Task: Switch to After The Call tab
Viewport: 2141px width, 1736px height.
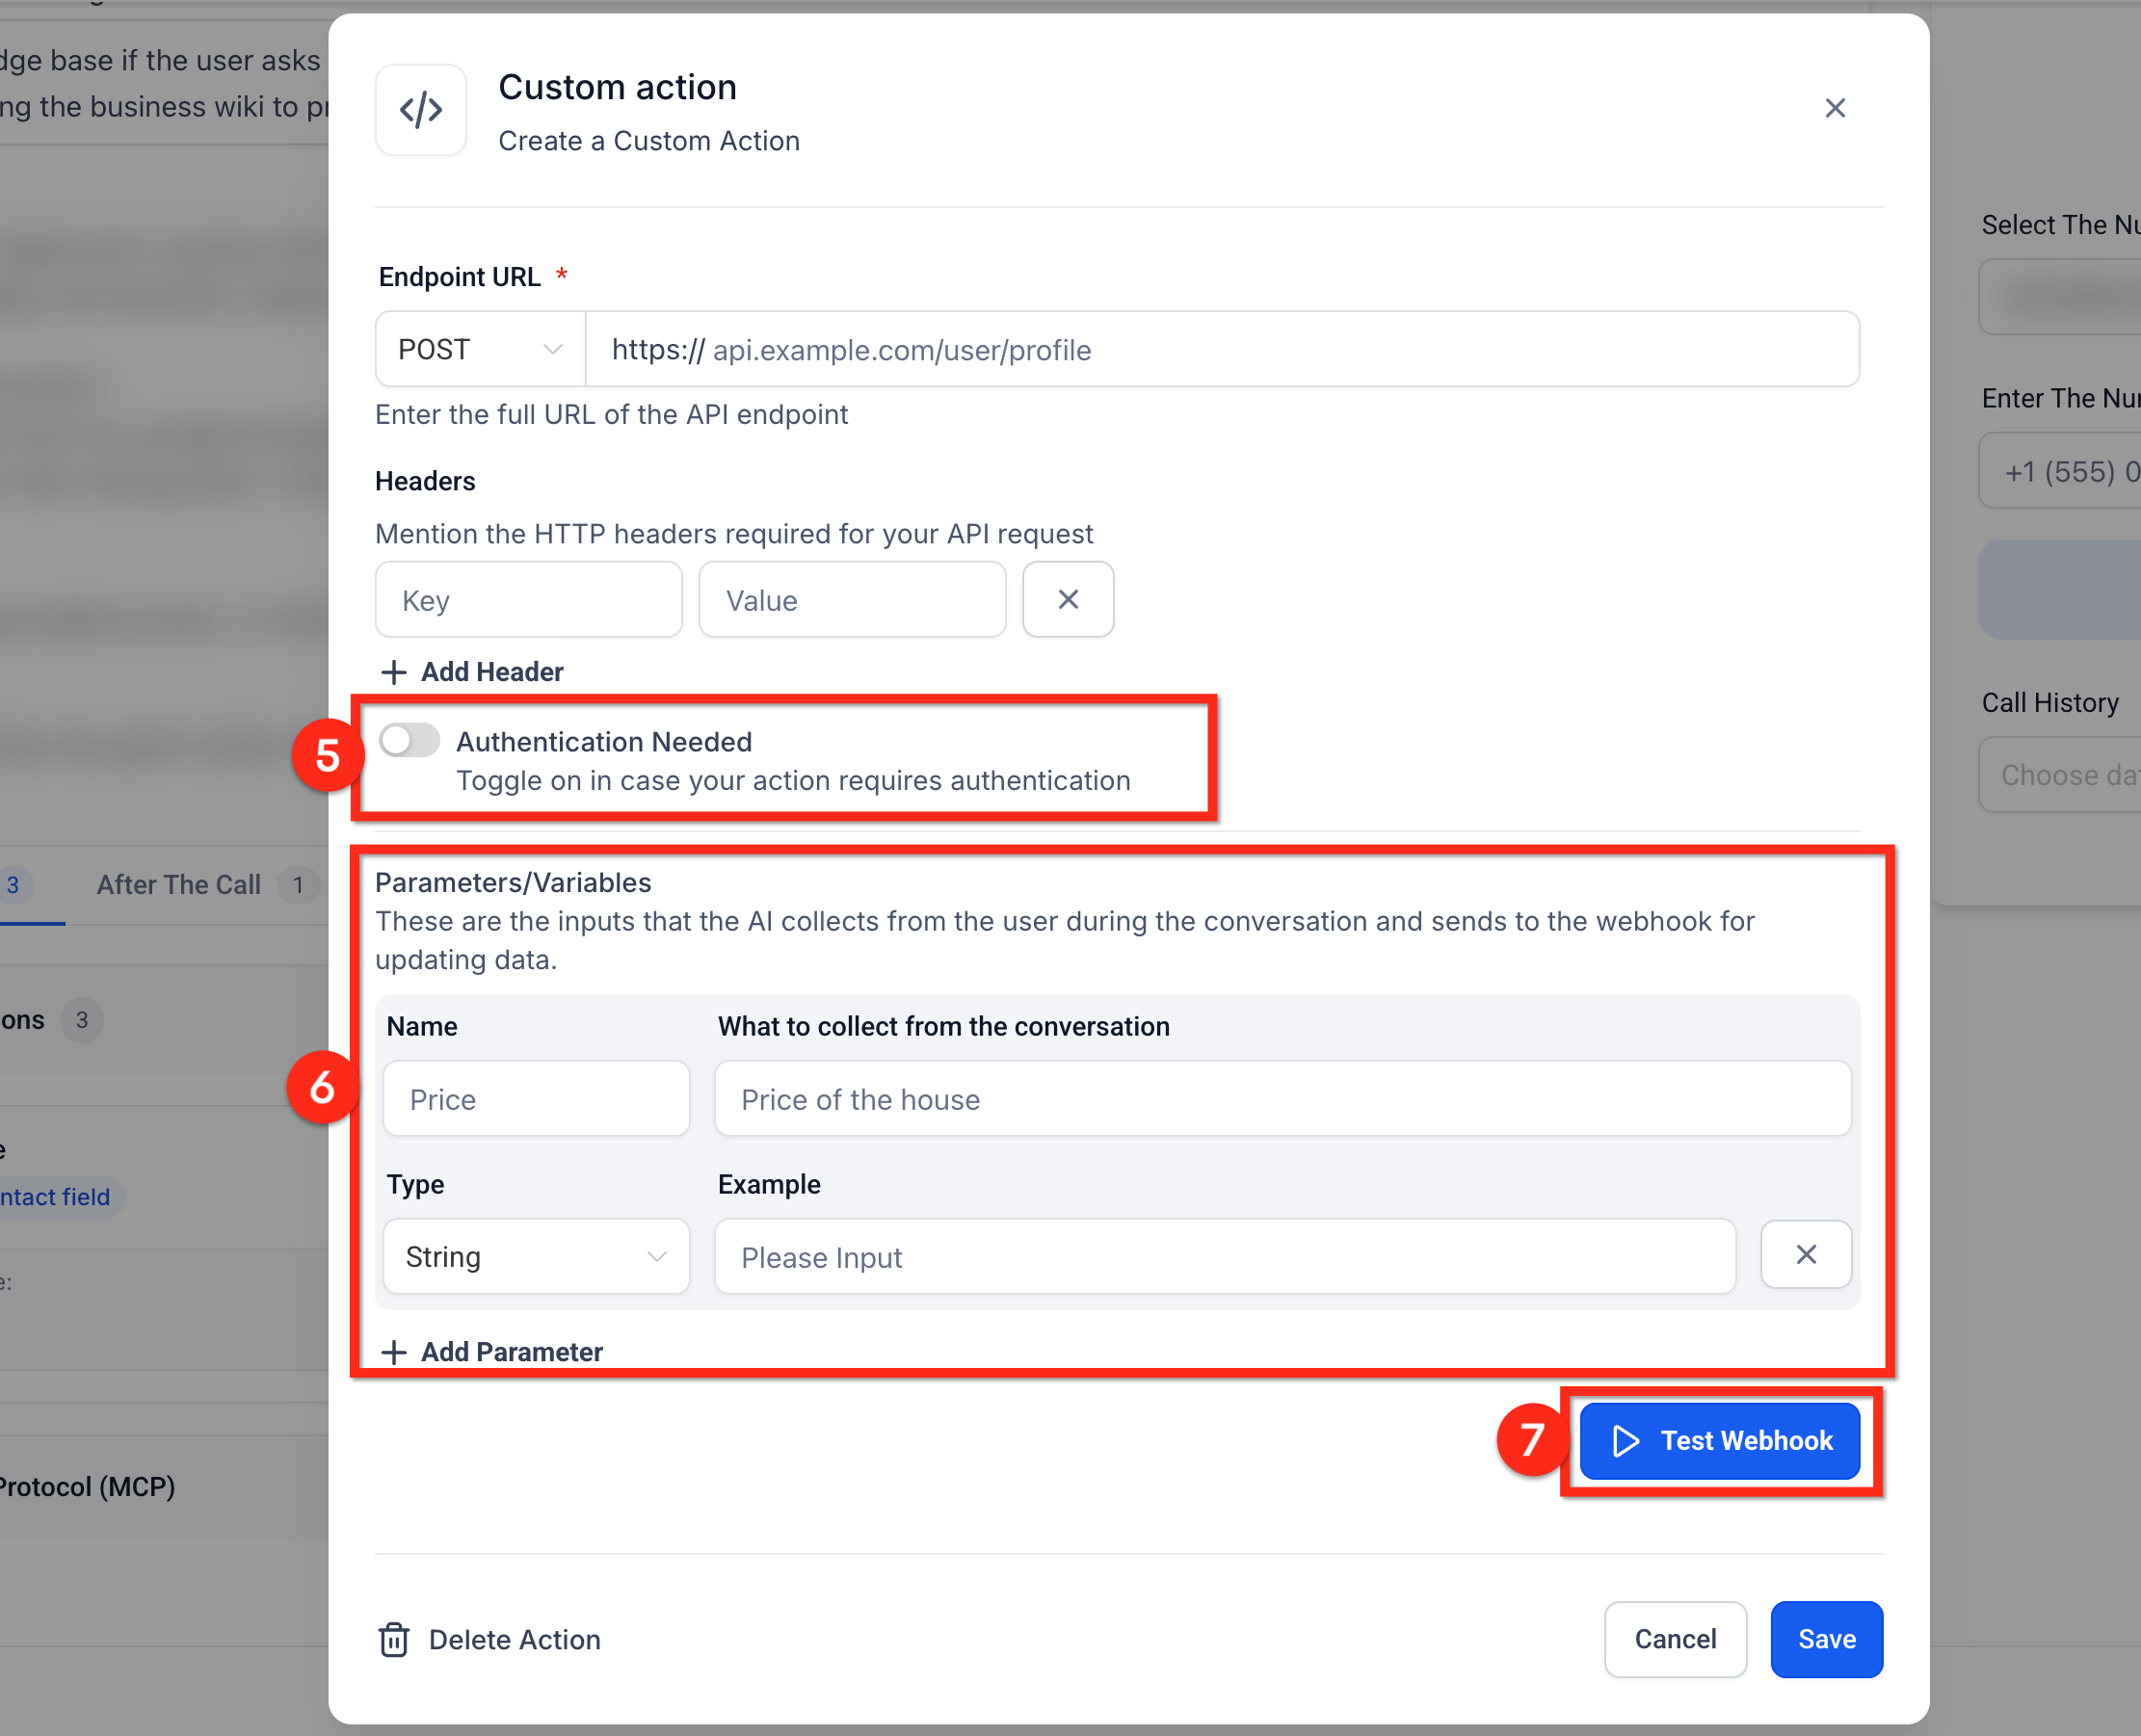Action: [x=180, y=885]
